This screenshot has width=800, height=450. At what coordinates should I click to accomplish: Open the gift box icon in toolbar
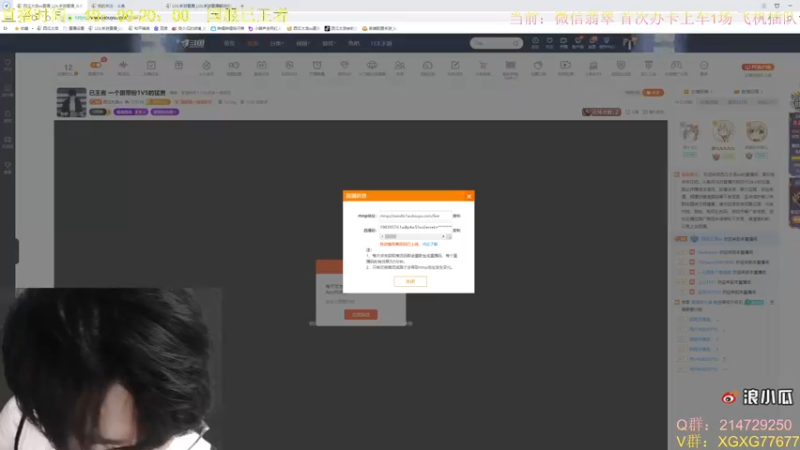179,65
